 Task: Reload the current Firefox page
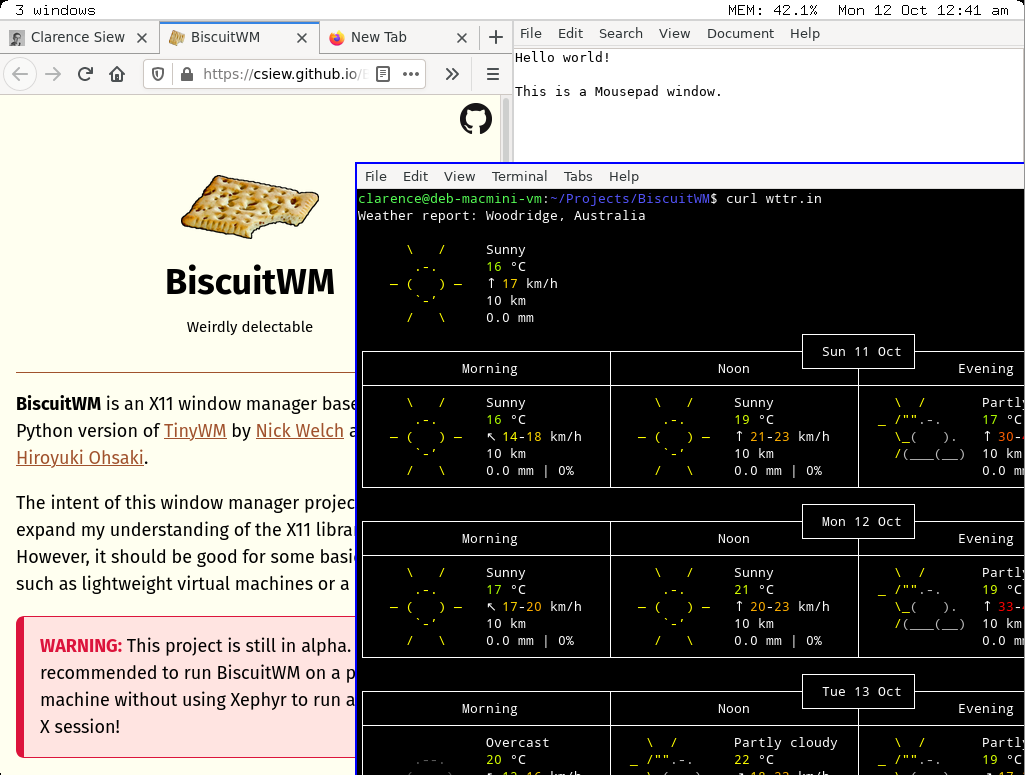coord(85,74)
